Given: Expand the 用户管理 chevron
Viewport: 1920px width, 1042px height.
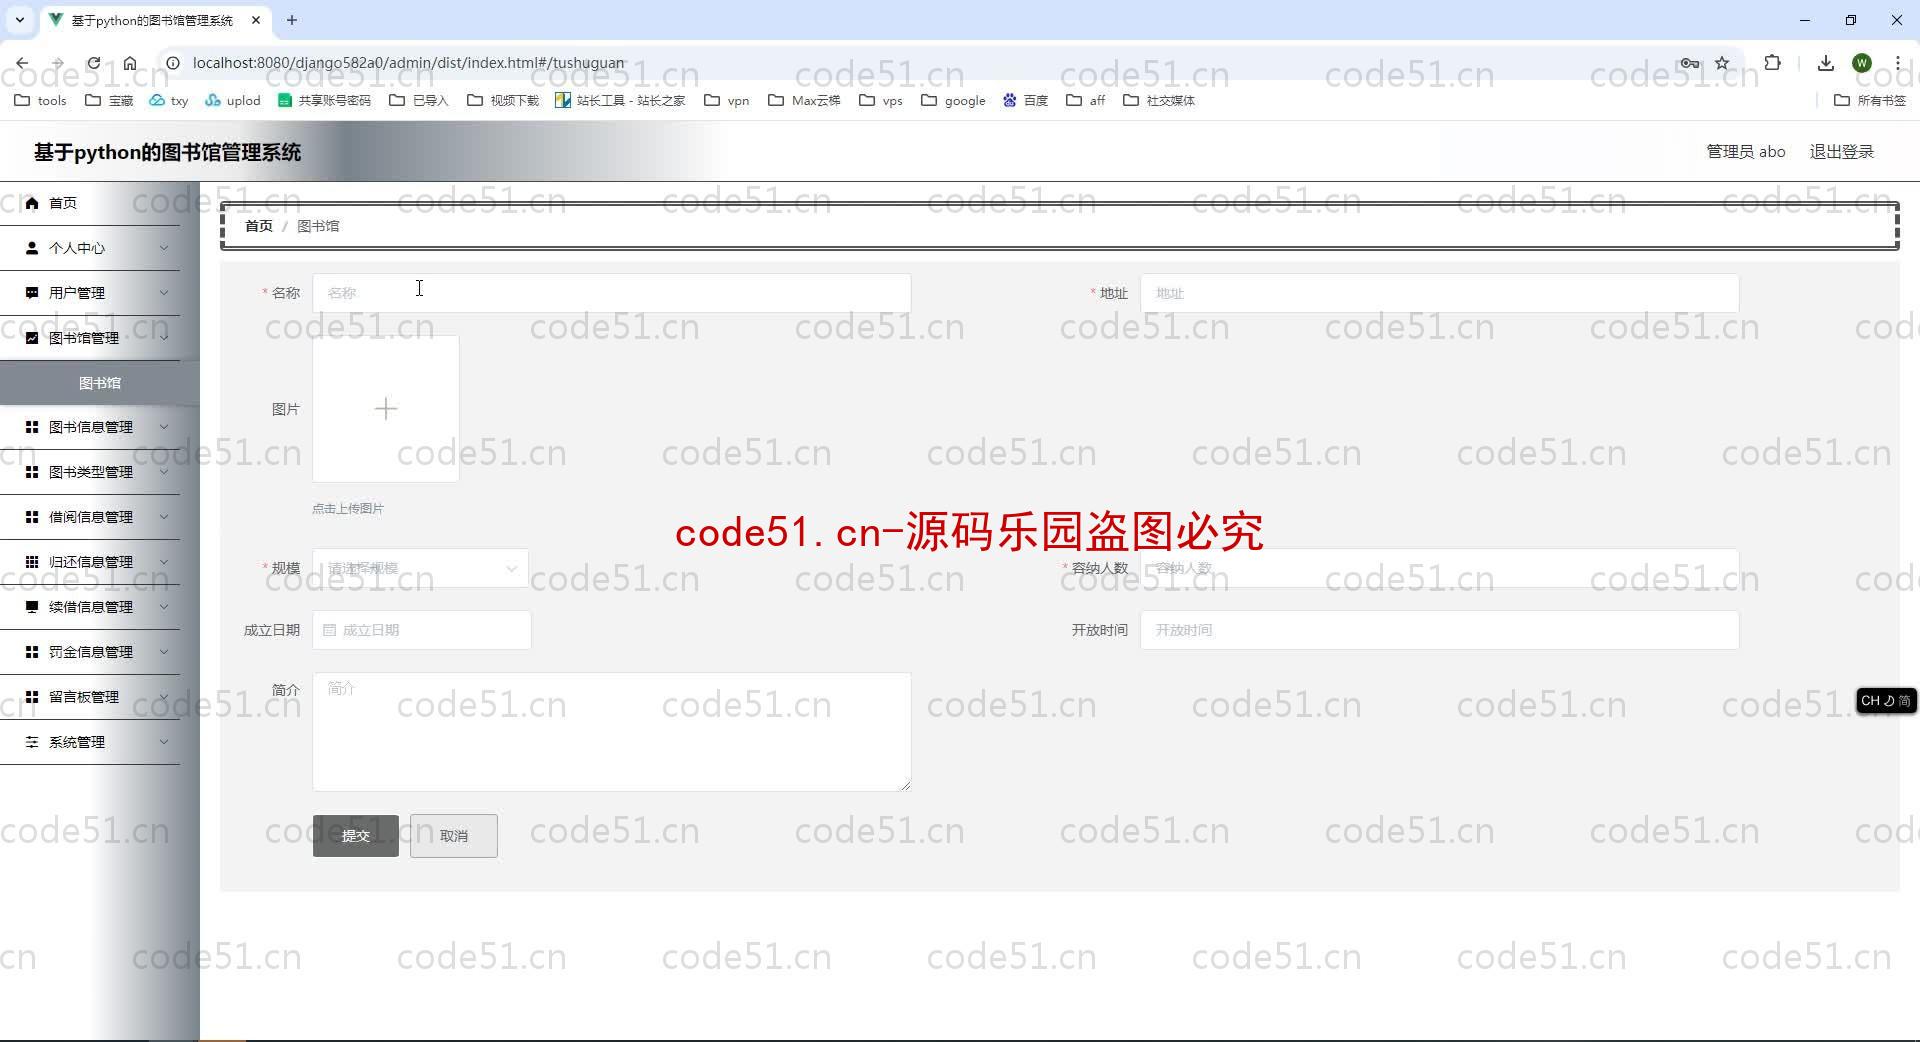Looking at the screenshot, I should pyautogui.click(x=164, y=293).
